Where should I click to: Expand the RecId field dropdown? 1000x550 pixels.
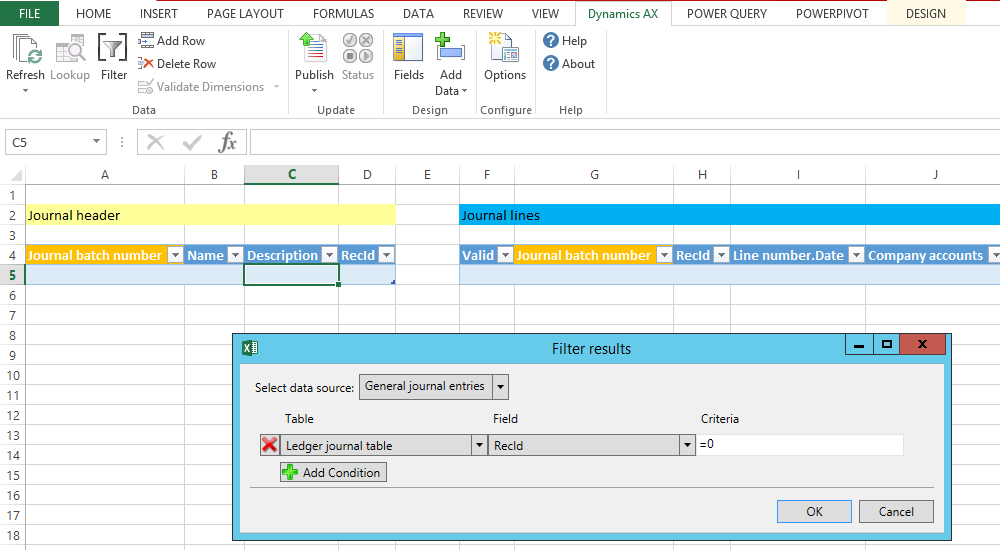click(687, 446)
